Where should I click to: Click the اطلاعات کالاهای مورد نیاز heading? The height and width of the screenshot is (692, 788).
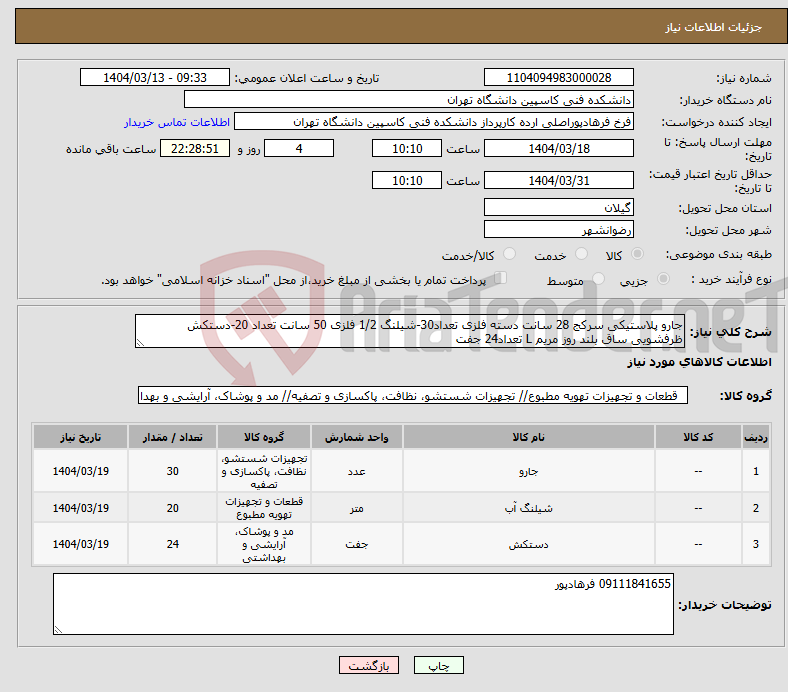[x=699, y=362]
